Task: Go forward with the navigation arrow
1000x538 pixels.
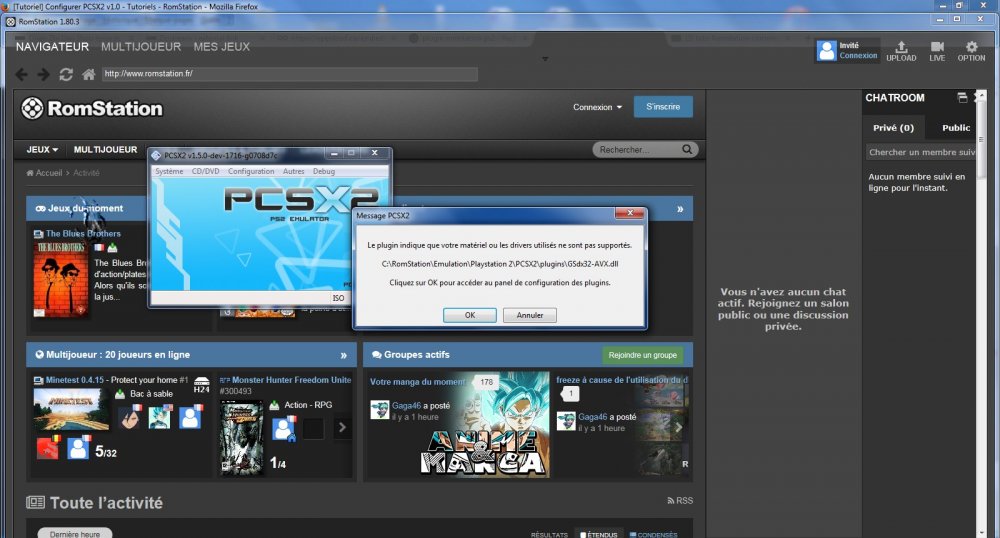Action: click(x=43, y=75)
